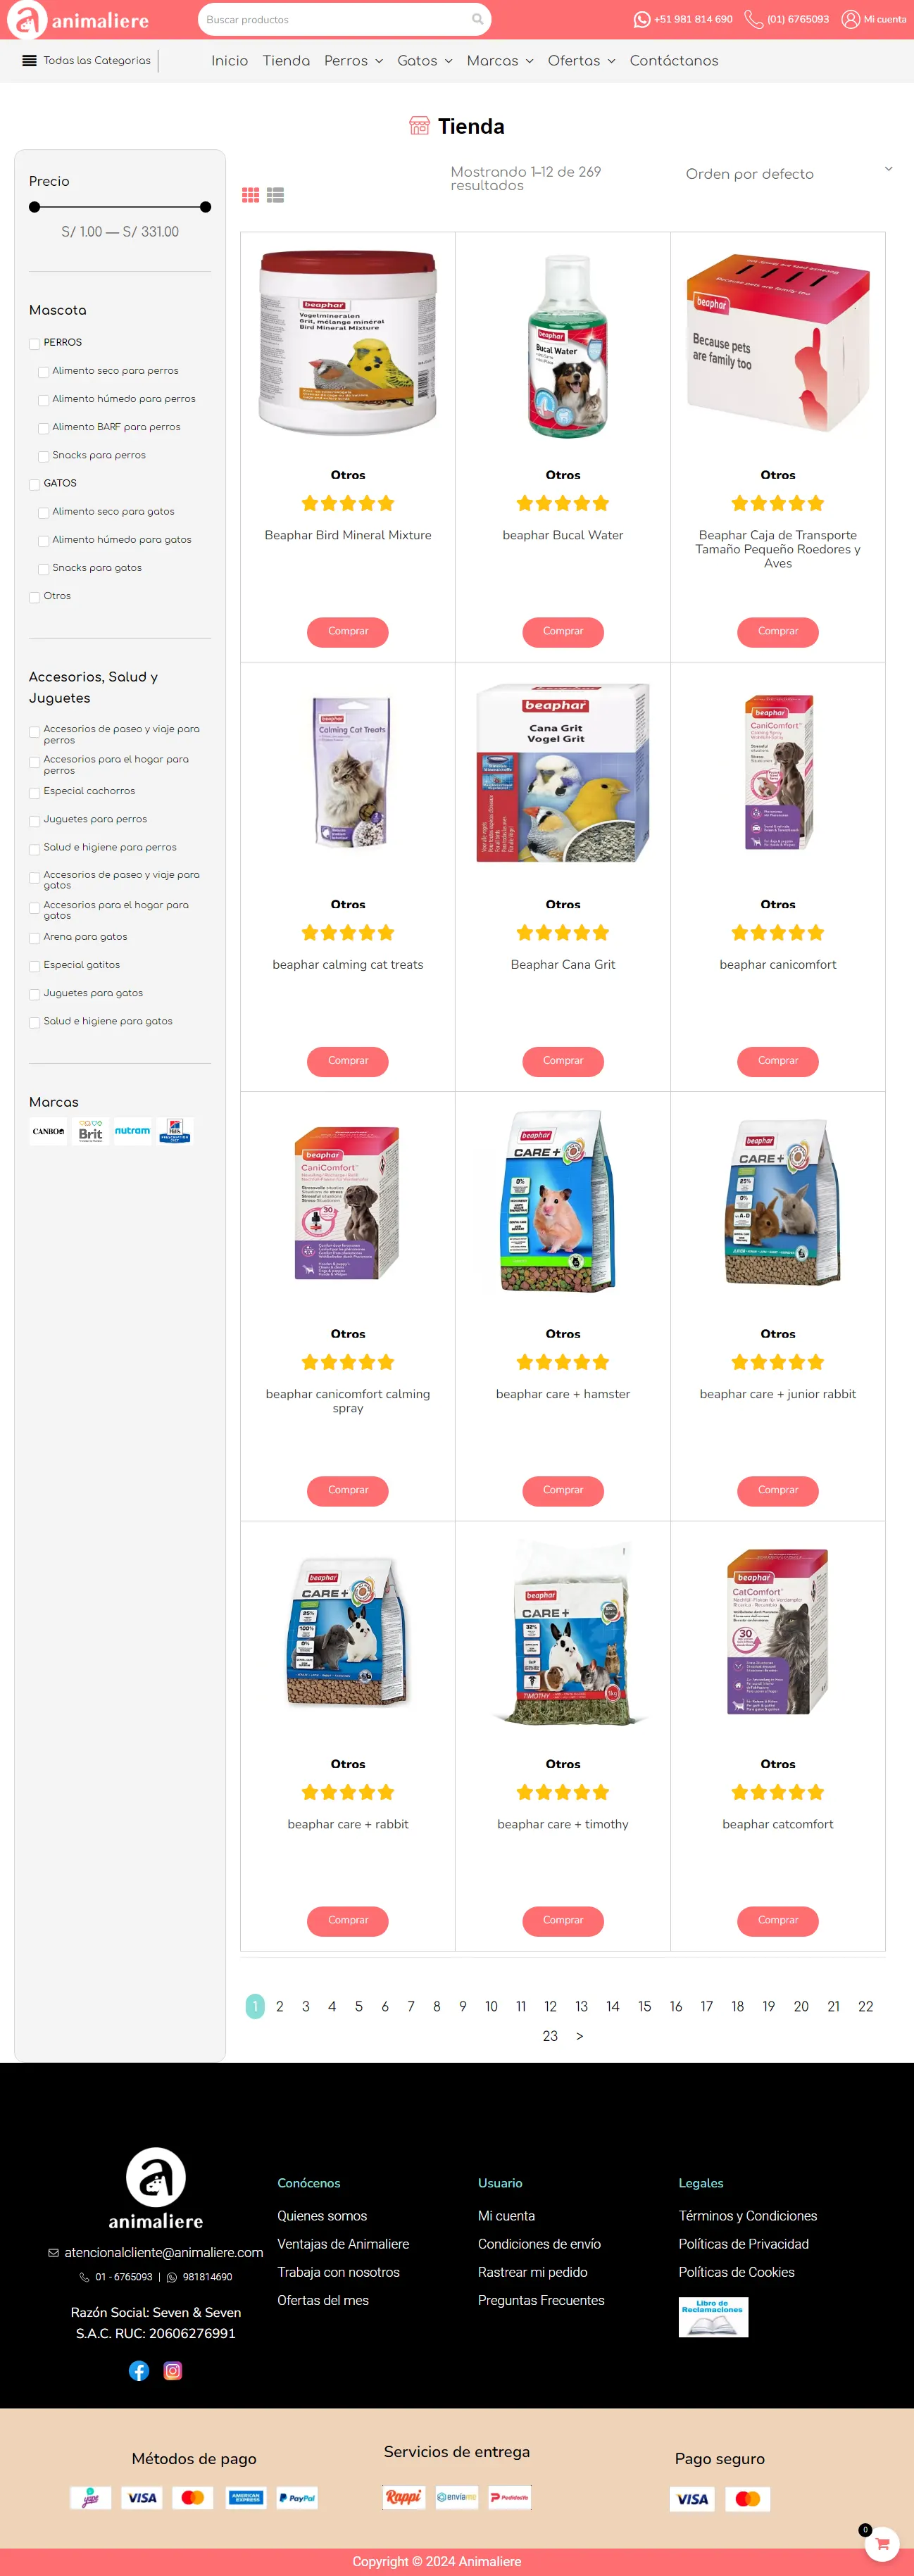The image size is (914, 2576).
Task: Switch to list view layout icon
Action: pyautogui.click(x=275, y=195)
